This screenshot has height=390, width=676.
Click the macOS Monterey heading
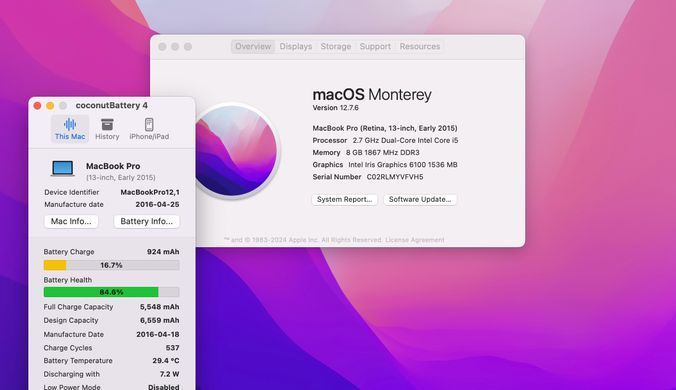pyautogui.click(x=372, y=94)
